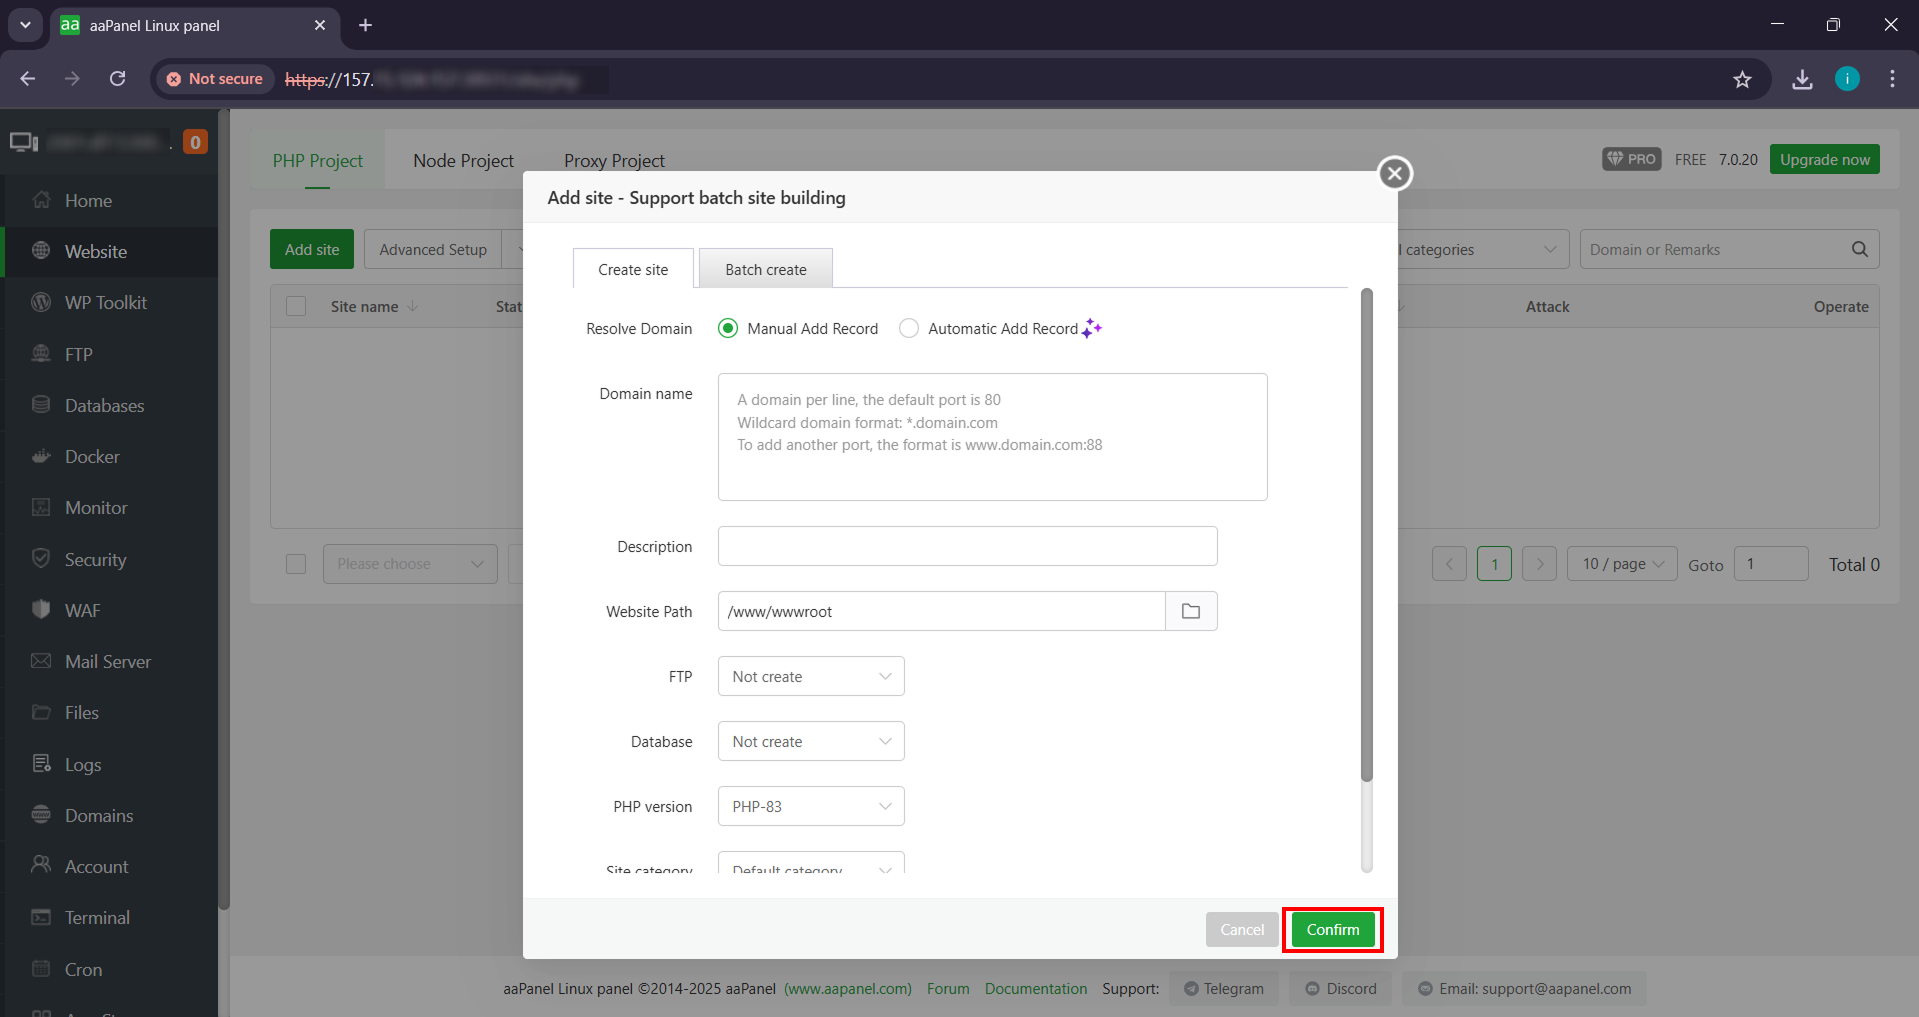Switch to the Batch create tab
This screenshot has height=1017, width=1919.
coord(764,268)
